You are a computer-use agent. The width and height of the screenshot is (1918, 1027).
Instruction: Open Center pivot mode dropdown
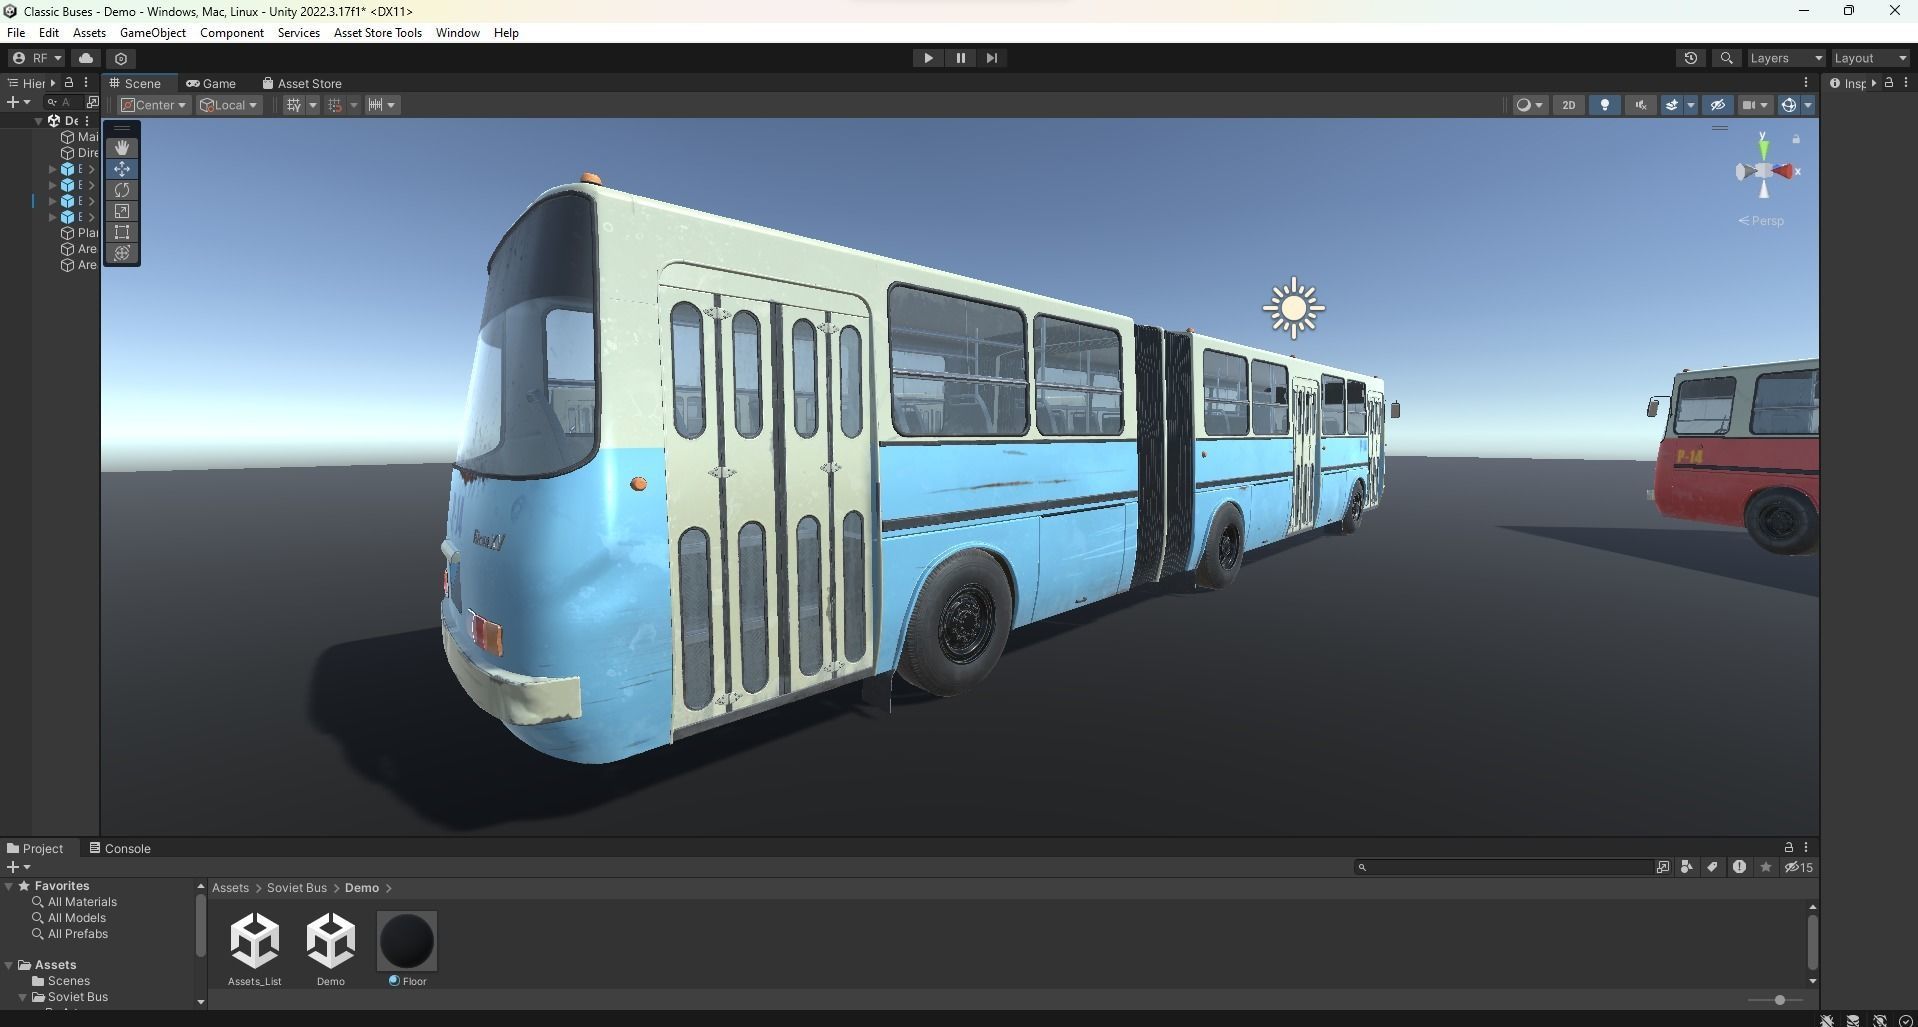click(154, 105)
